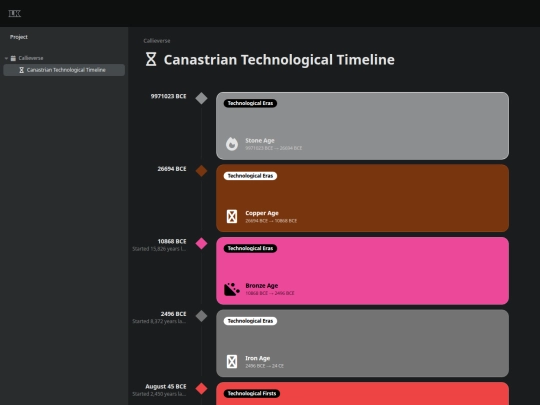Click Technological Eras tag on Copper Age card

point(250,176)
